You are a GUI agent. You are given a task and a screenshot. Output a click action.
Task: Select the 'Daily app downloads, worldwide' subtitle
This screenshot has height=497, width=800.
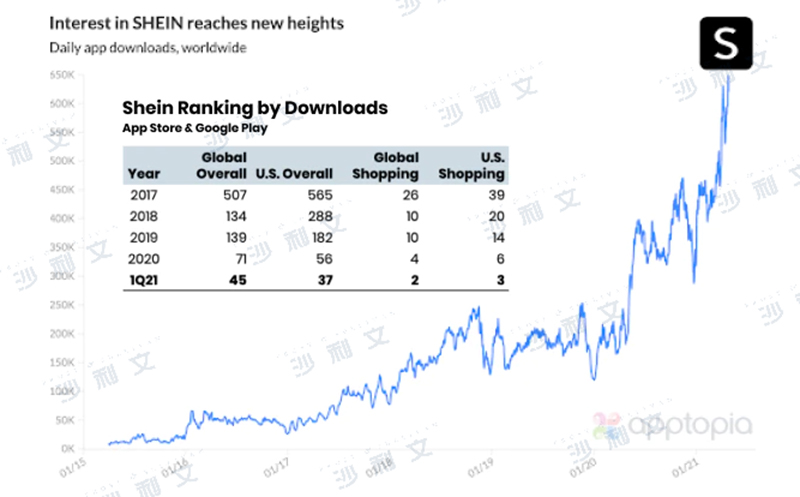point(148,47)
